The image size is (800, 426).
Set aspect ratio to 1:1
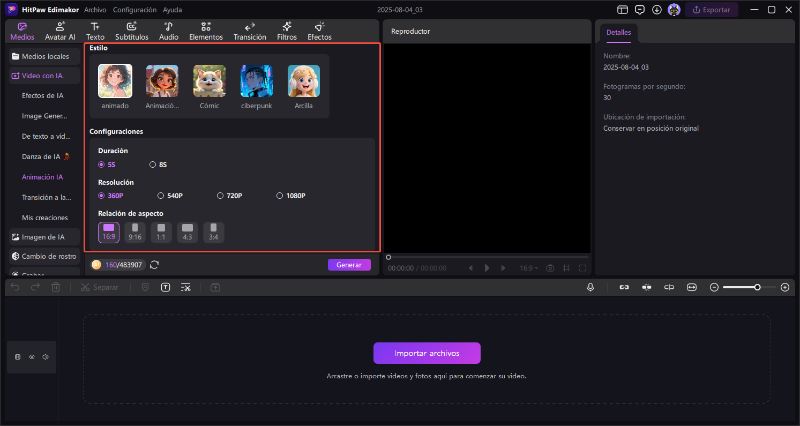point(161,232)
